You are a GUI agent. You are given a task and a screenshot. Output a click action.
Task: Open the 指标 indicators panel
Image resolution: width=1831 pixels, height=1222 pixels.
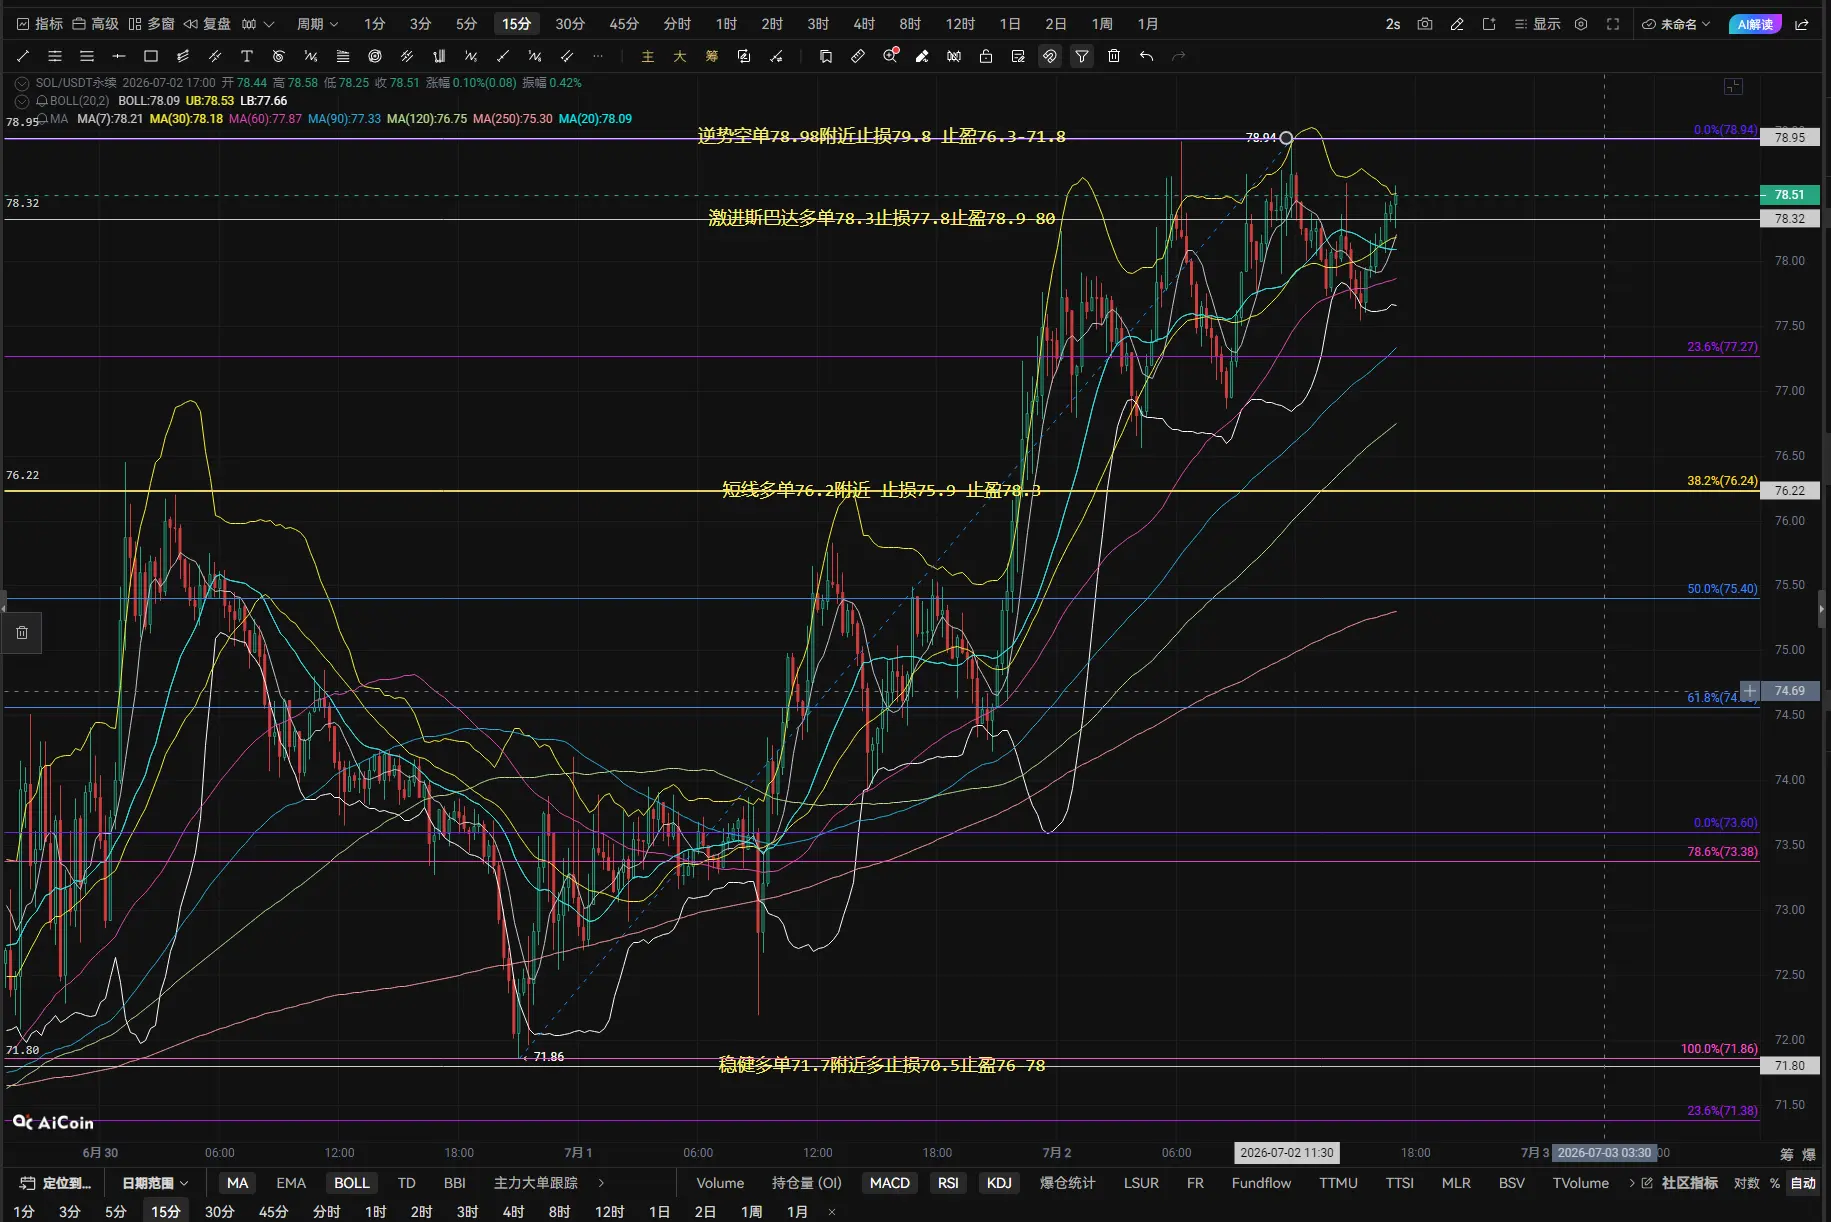[39, 24]
